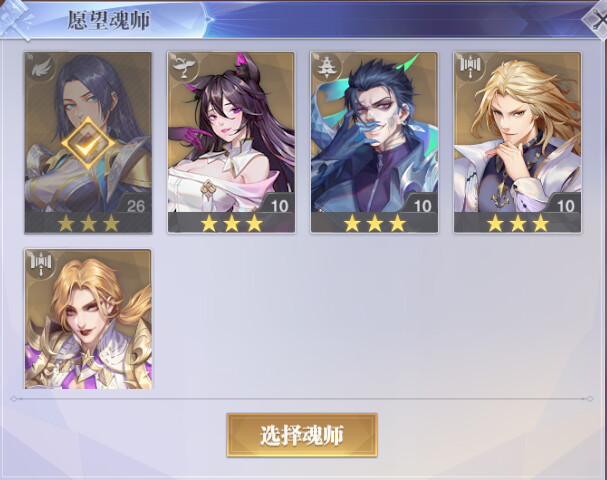The image size is (607, 480).
Task: Select the long blond-haired man card
Action: 518,142
